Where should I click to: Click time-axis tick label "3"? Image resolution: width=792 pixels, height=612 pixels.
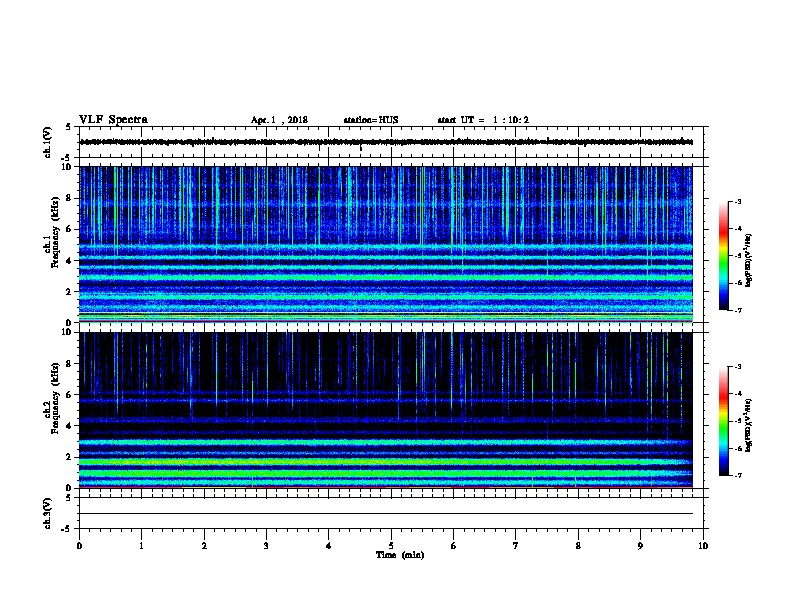tap(266, 546)
